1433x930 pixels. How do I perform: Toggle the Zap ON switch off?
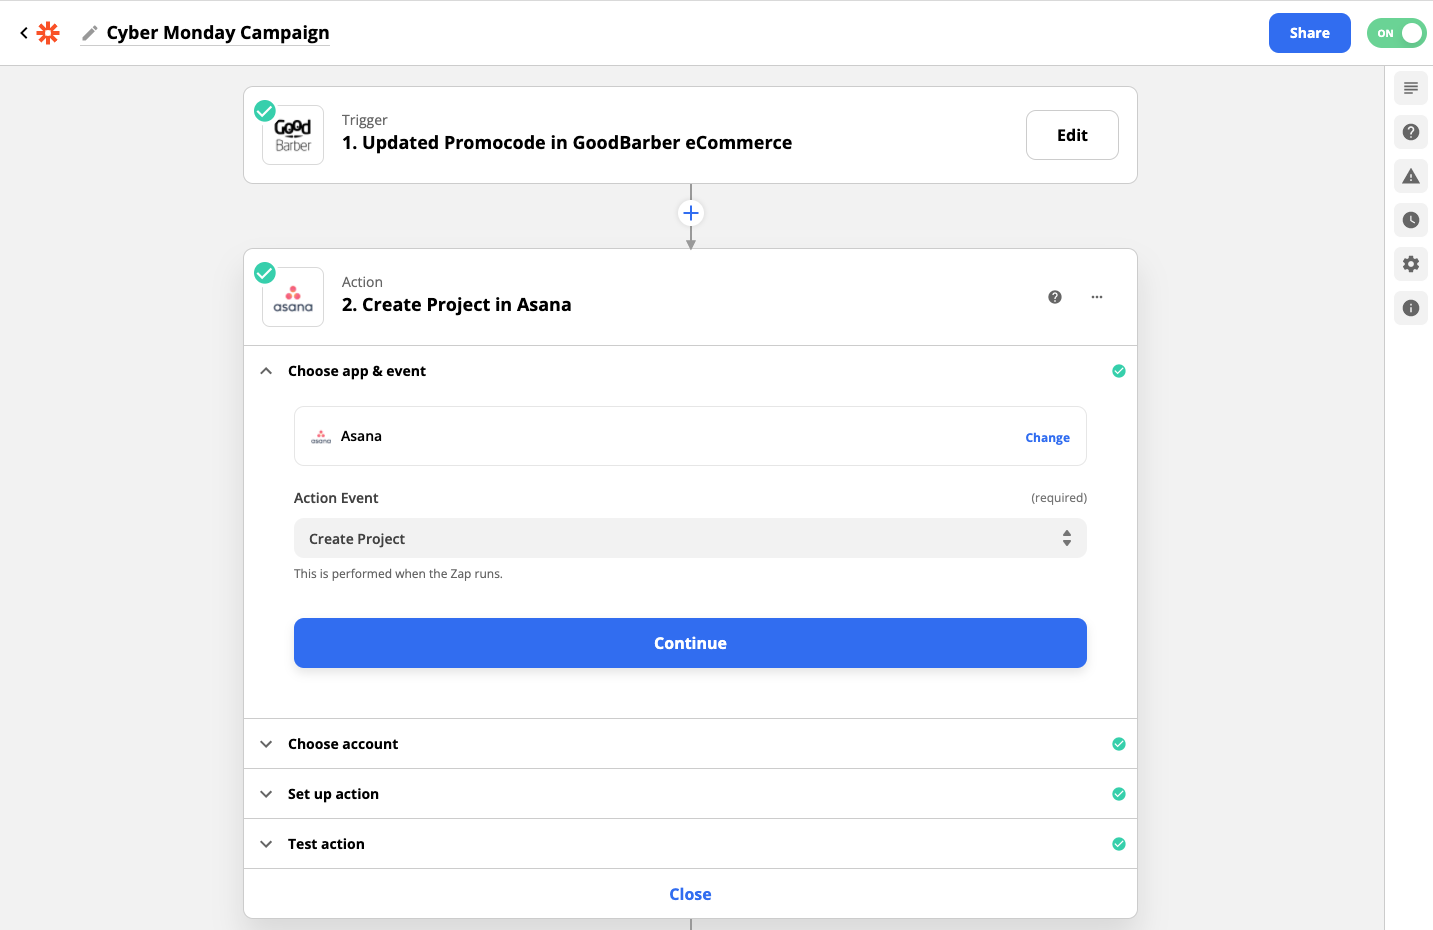point(1396,33)
